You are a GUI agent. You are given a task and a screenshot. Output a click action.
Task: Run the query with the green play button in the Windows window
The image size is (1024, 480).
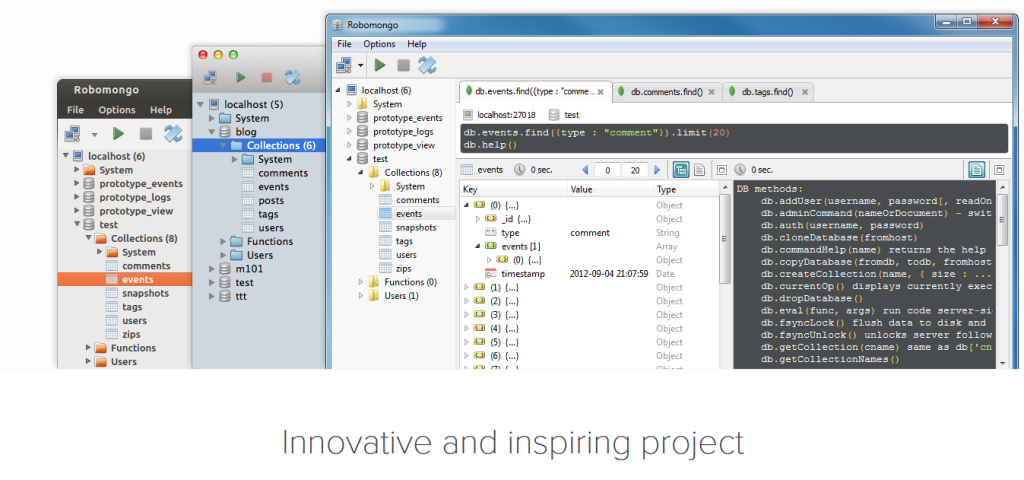click(380, 65)
